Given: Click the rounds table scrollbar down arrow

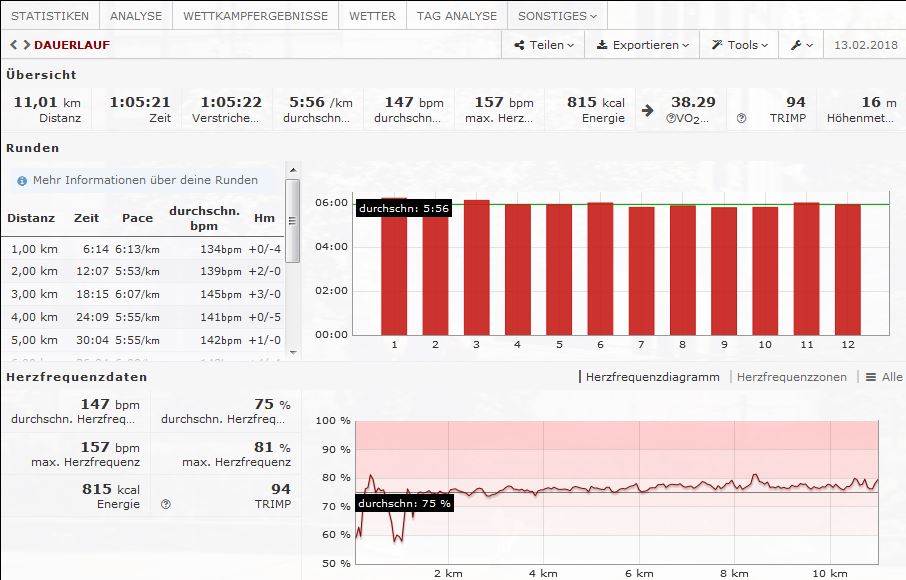Looking at the screenshot, I should (292, 351).
